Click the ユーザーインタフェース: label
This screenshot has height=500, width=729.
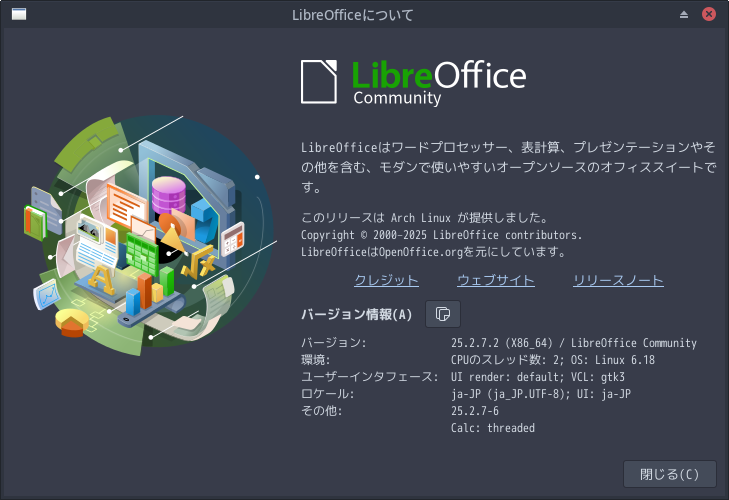pos(370,377)
